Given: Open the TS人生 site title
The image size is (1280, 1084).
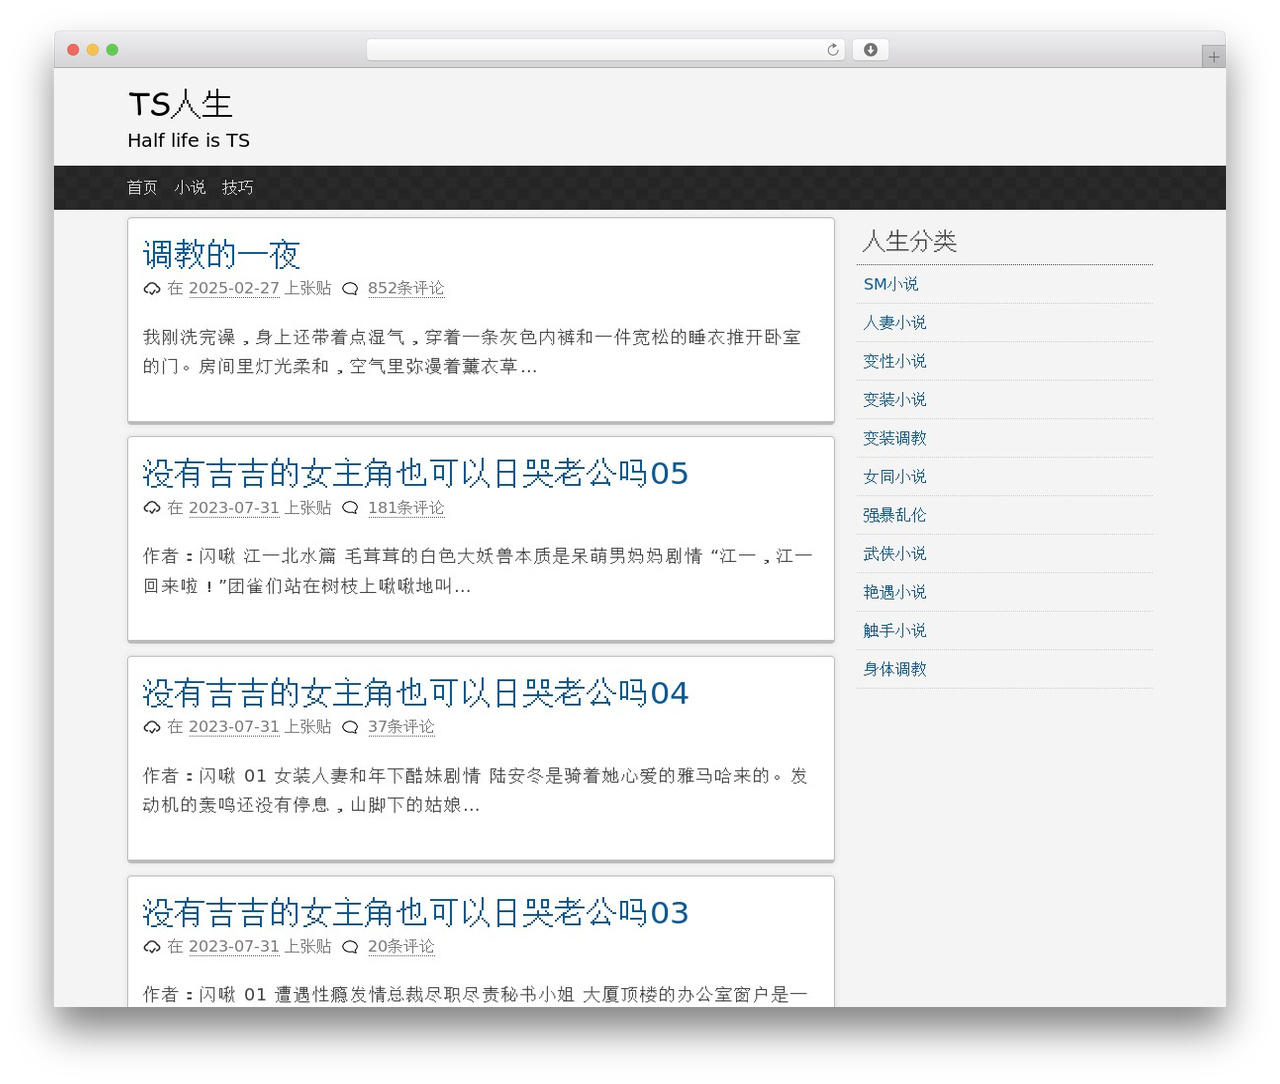Looking at the screenshot, I should pyautogui.click(x=180, y=104).
